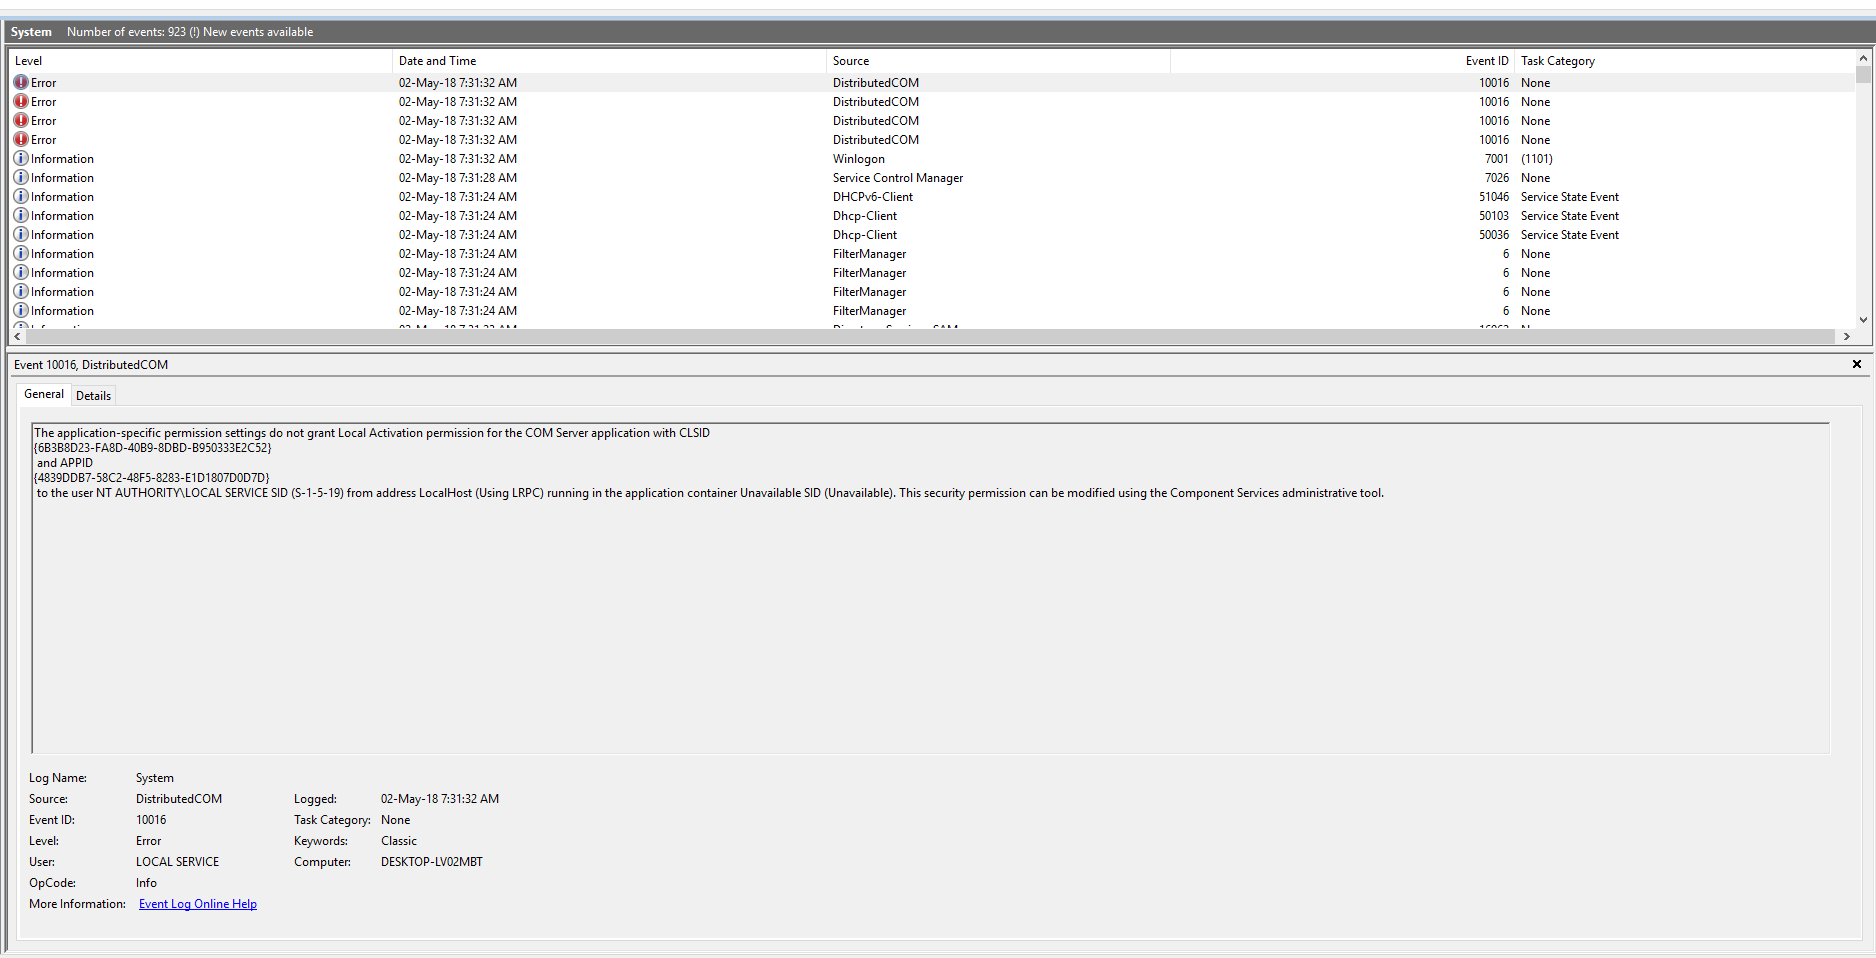Click the (1101) task category cell
1876x958 pixels.
click(x=1537, y=159)
